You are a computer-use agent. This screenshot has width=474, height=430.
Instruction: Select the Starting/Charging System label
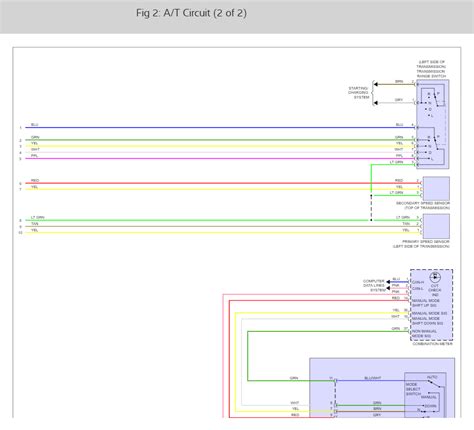(358, 93)
